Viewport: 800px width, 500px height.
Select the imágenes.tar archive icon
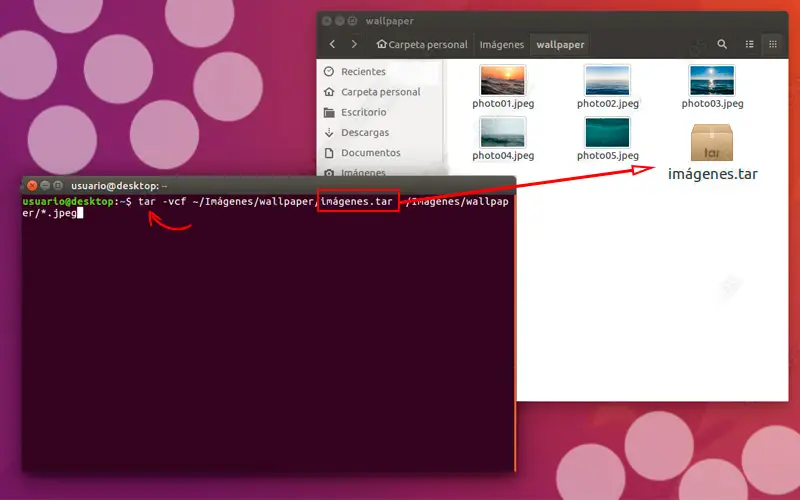point(712,142)
